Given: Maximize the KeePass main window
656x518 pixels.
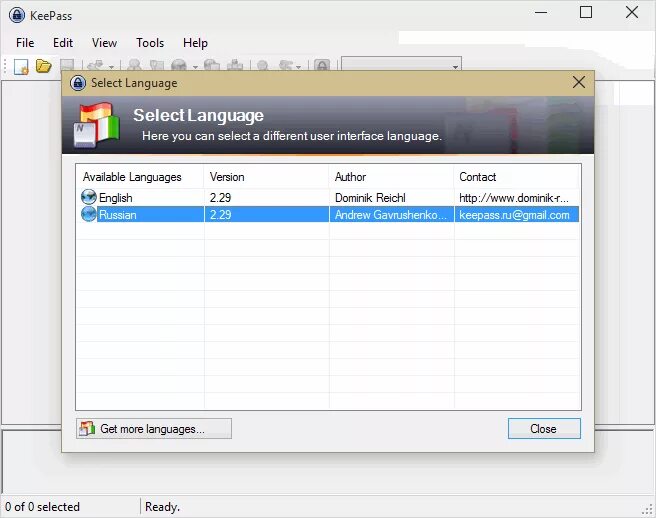Looking at the screenshot, I should coord(586,12).
